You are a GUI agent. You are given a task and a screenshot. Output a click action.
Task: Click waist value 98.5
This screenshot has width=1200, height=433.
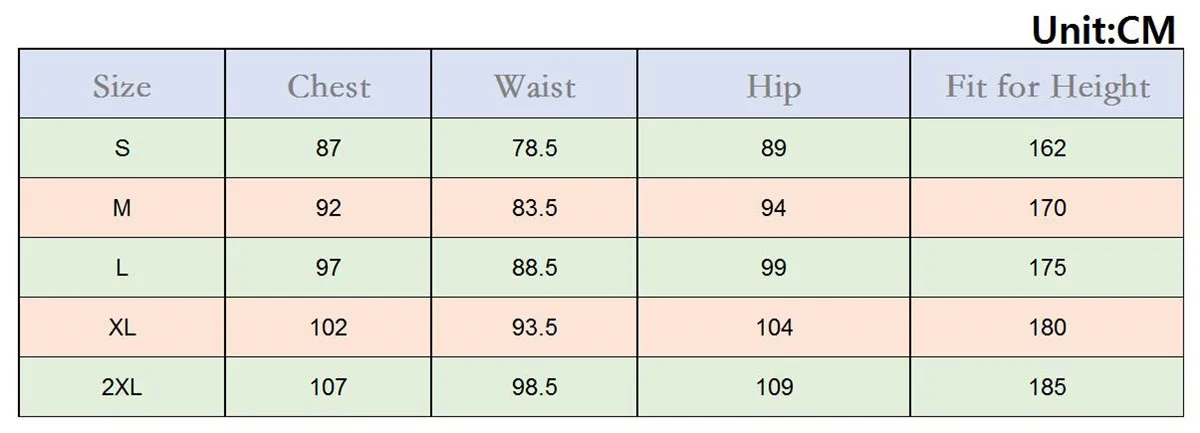point(535,387)
